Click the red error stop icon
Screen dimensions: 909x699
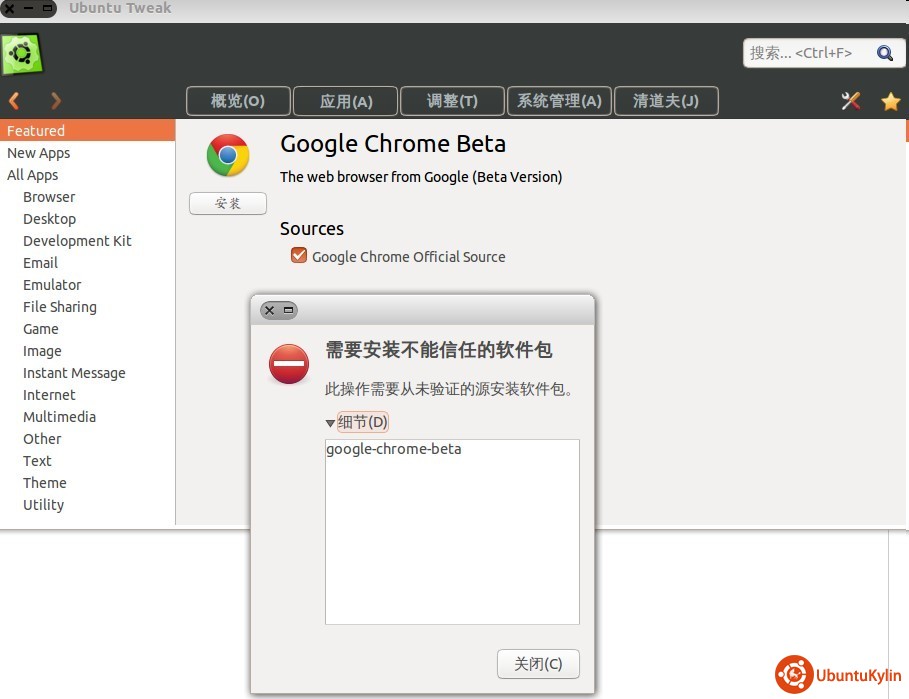(289, 365)
